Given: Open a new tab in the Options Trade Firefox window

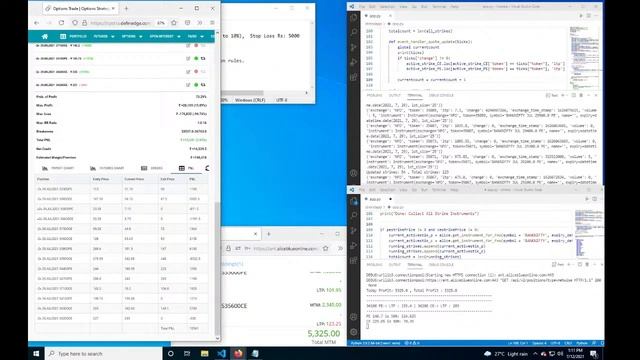Looking at the screenshot, I should 126,8.
